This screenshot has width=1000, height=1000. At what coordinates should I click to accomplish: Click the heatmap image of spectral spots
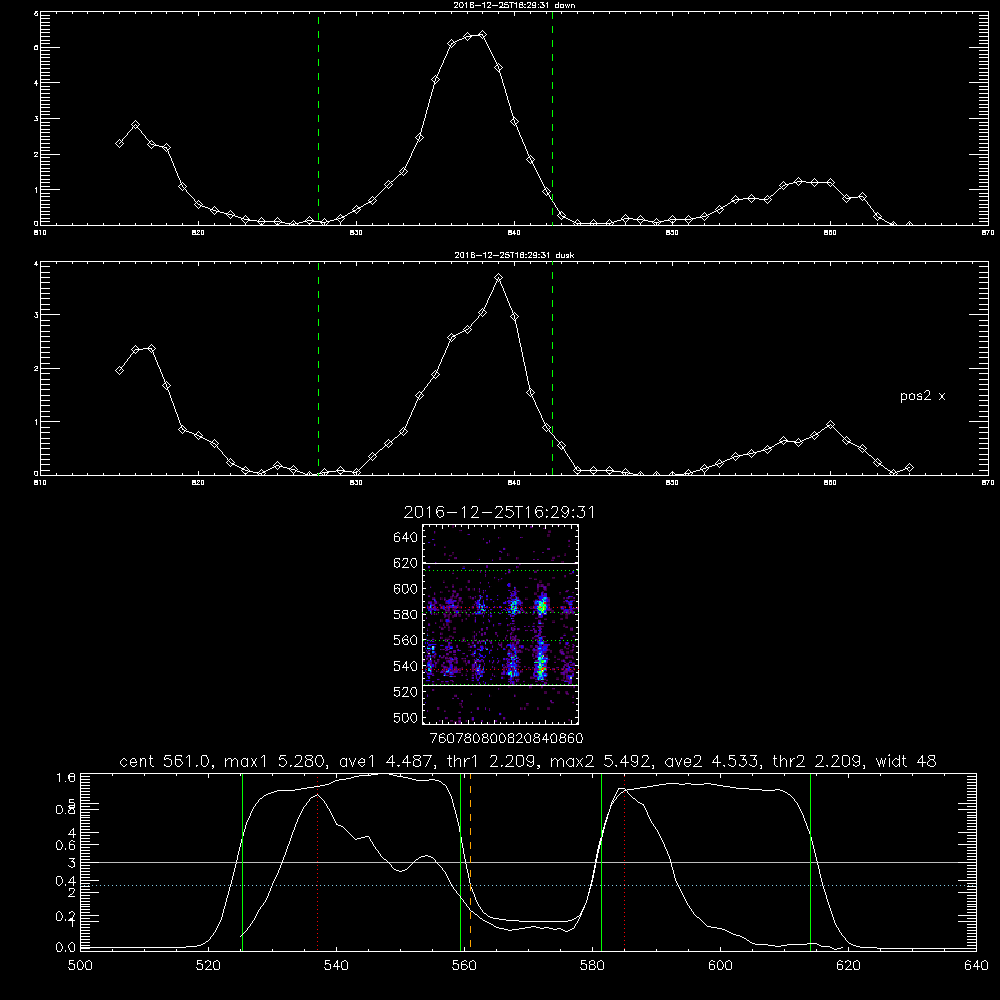point(501,624)
